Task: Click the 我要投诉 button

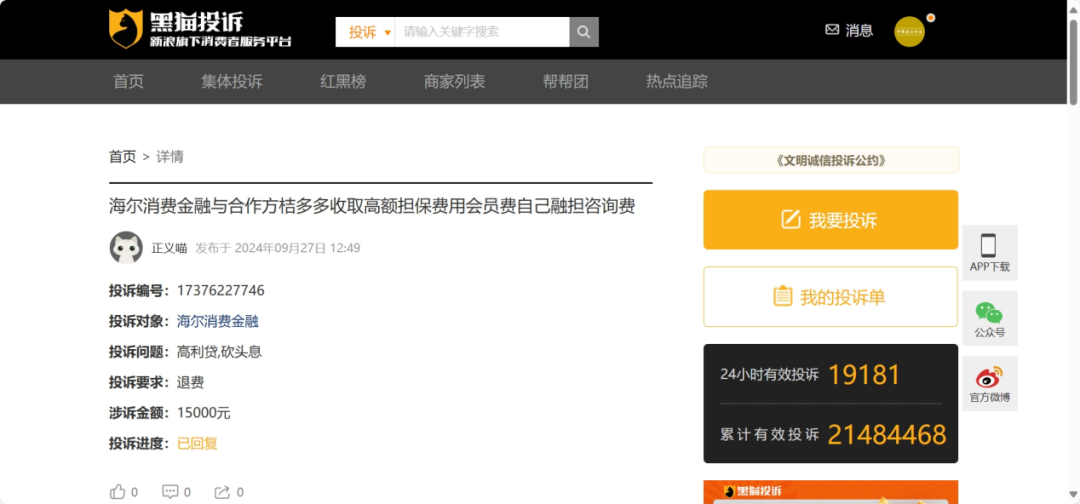Action: click(831, 220)
